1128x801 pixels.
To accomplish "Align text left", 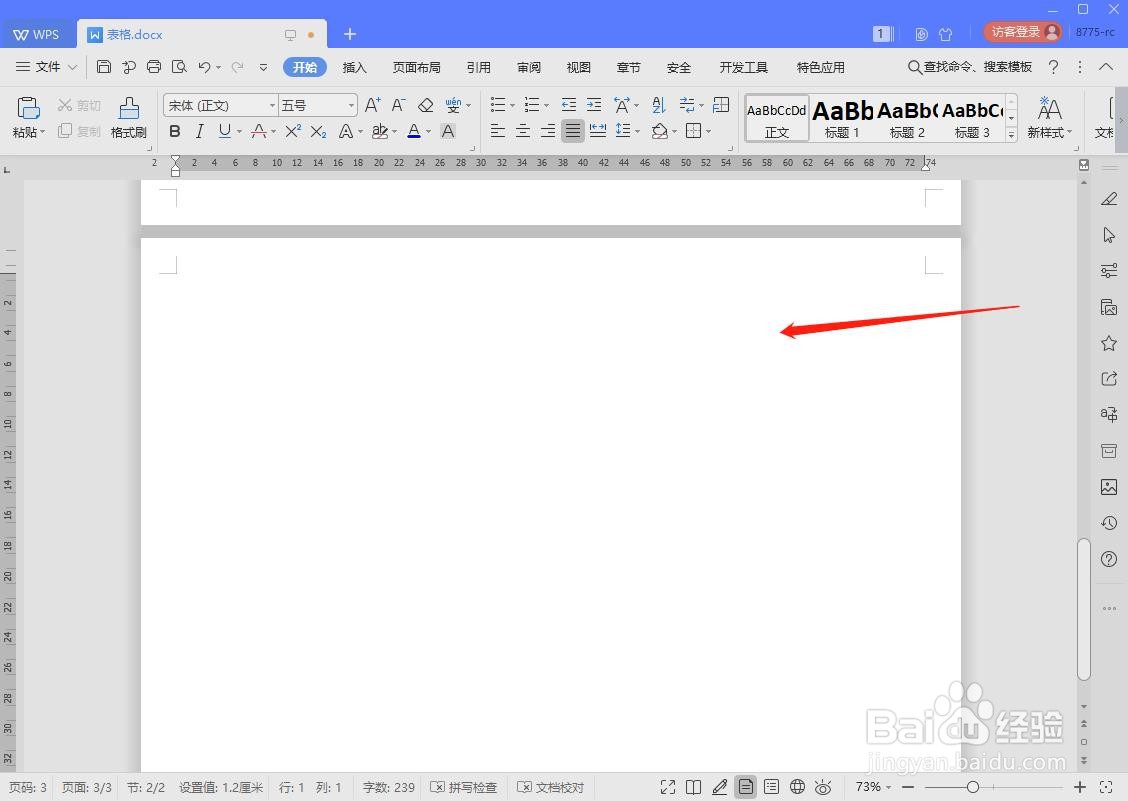I will coord(498,130).
